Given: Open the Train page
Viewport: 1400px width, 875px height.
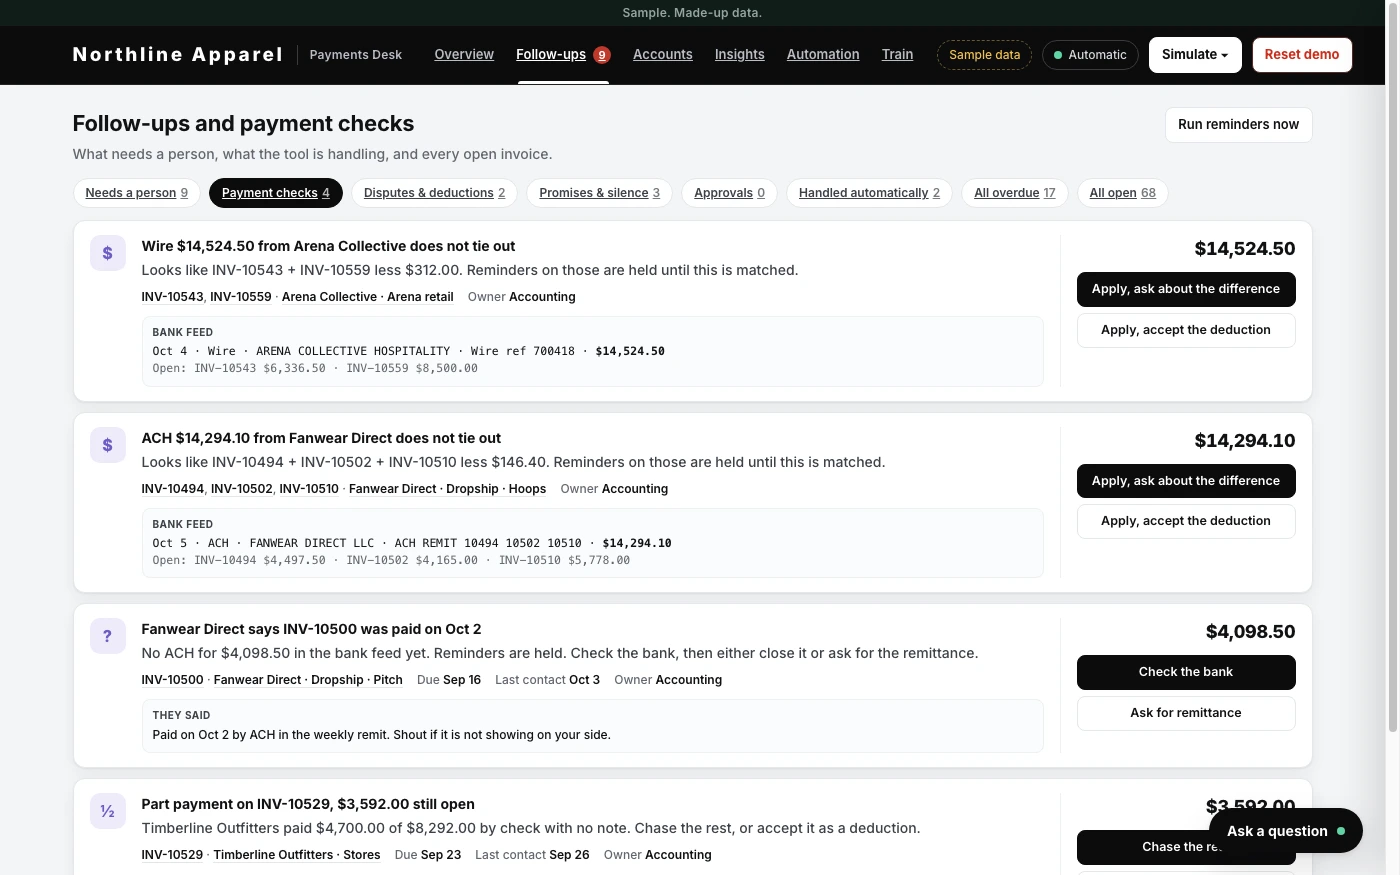Looking at the screenshot, I should pyautogui.click(x=898, y=54).
